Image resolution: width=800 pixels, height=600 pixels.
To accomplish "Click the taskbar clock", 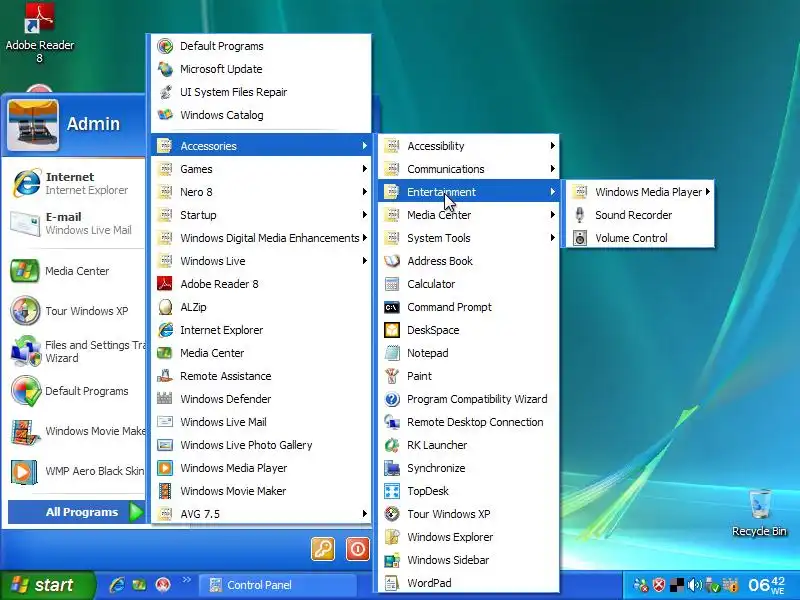I will [766, 585].
